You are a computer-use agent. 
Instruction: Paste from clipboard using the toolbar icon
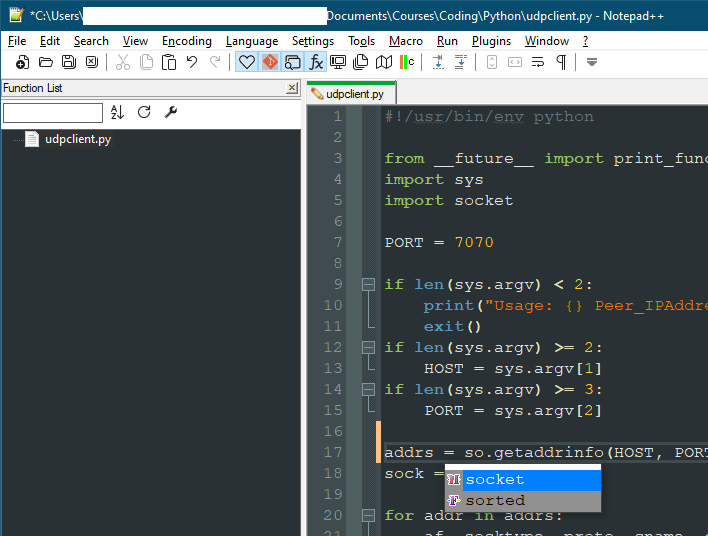(169, 62)
